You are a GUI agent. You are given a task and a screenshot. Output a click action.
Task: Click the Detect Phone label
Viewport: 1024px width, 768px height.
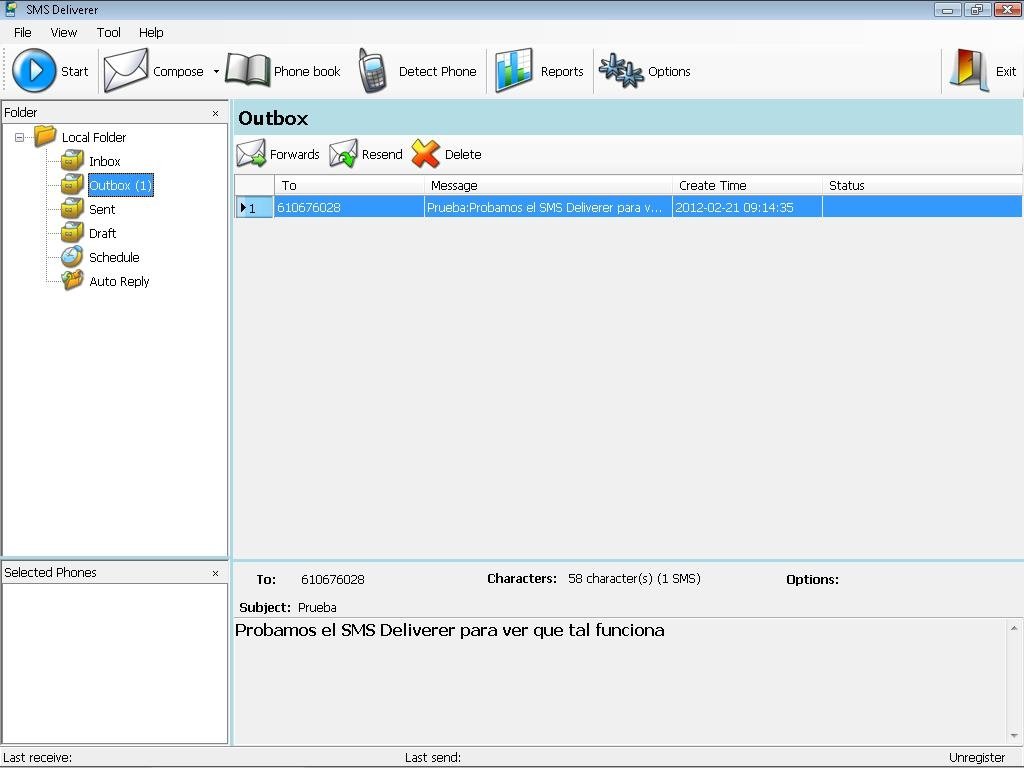pos(438,71)
